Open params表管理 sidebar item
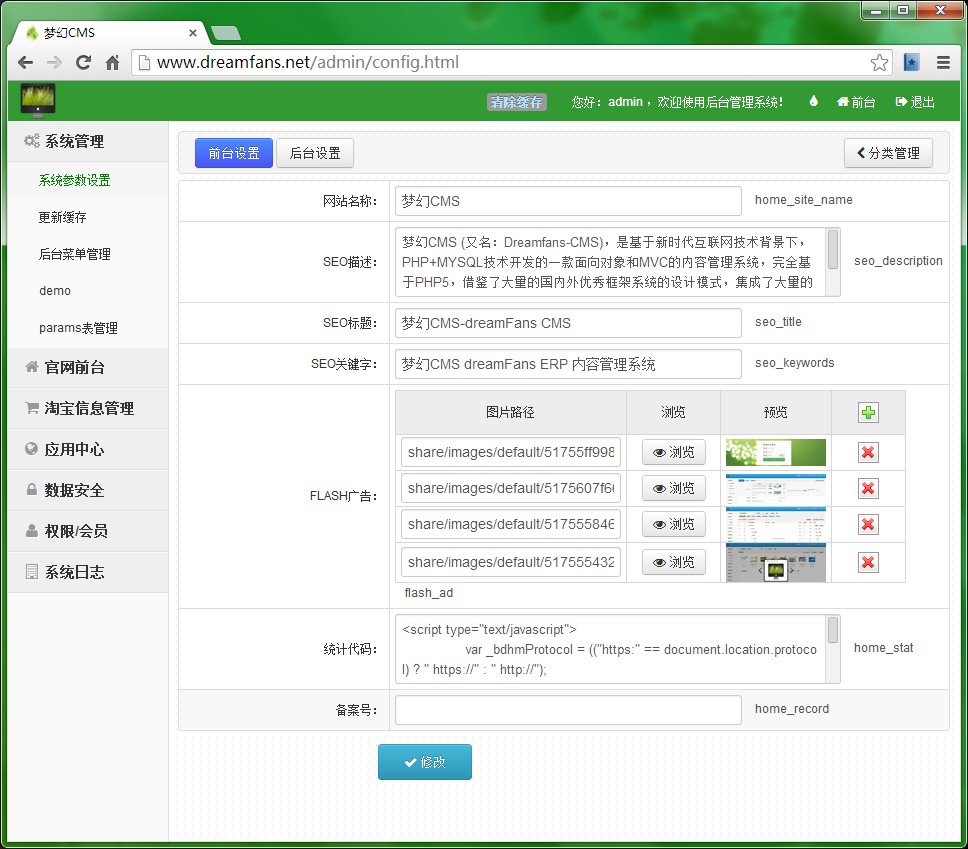This screenshot has height=849, width=968. pos(78,328)
